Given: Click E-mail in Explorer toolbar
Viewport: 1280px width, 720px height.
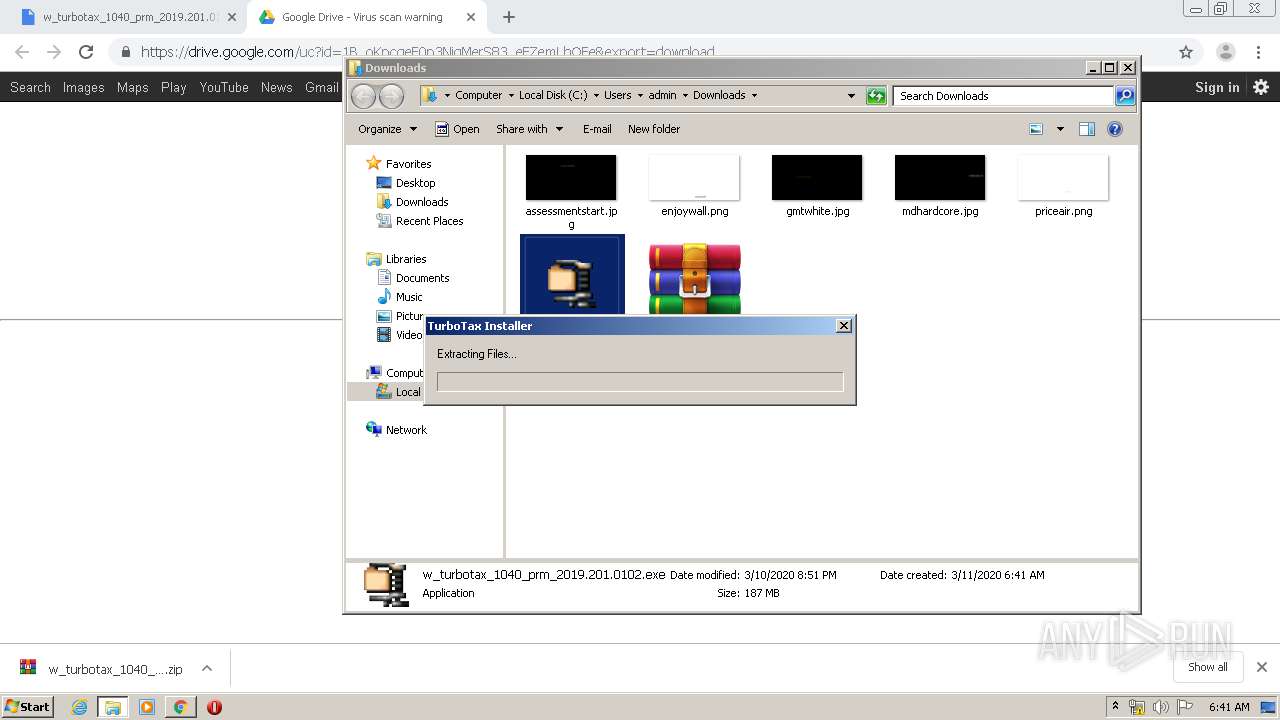Looking at the screenshot, I should point(597,129).
